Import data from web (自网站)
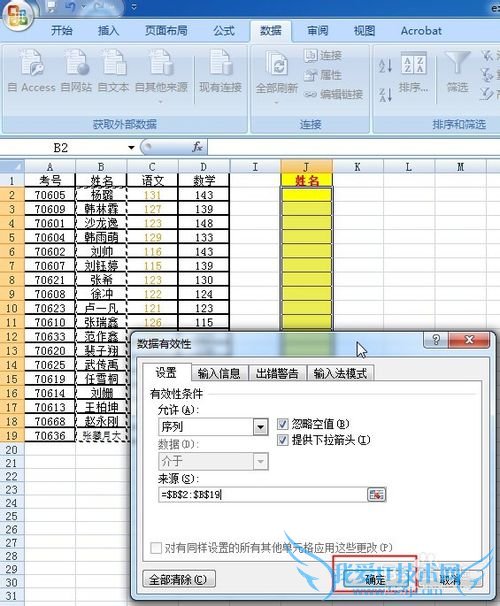The image size is (500, 606). click(x=76, y=71)
